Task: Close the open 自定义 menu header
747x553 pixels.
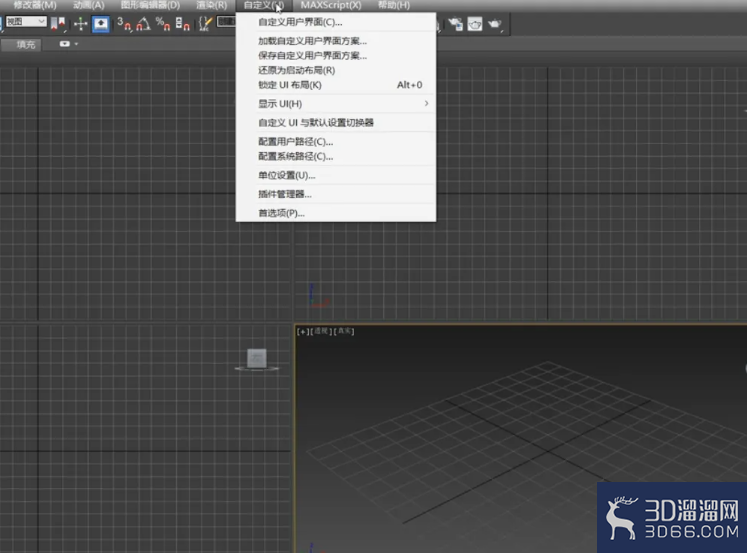Action: [263, 5]
